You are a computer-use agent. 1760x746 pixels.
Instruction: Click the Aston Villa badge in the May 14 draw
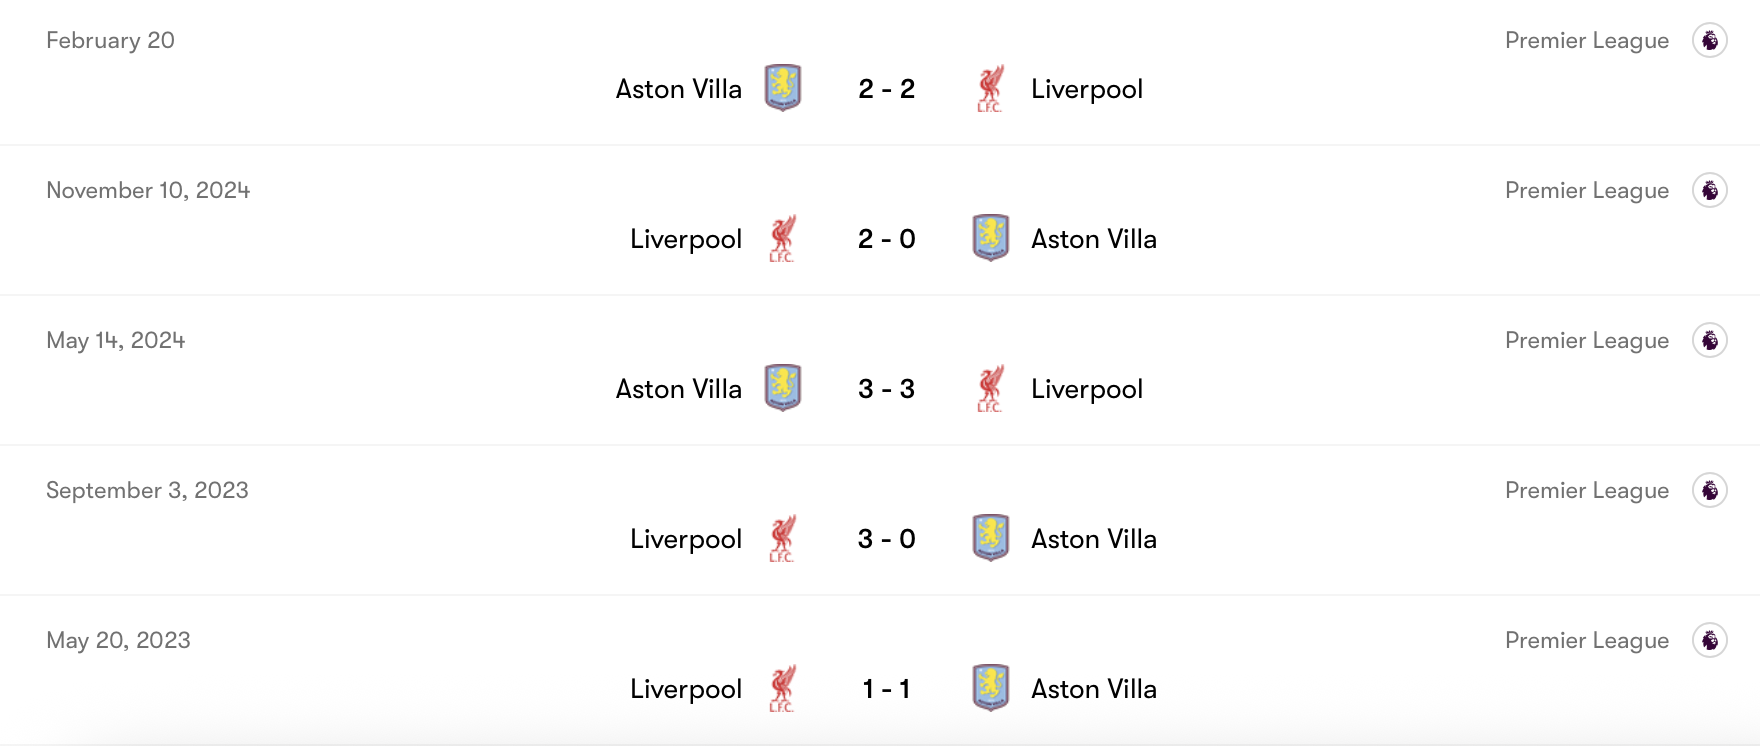pyautogui.click(x=784, y=388)
